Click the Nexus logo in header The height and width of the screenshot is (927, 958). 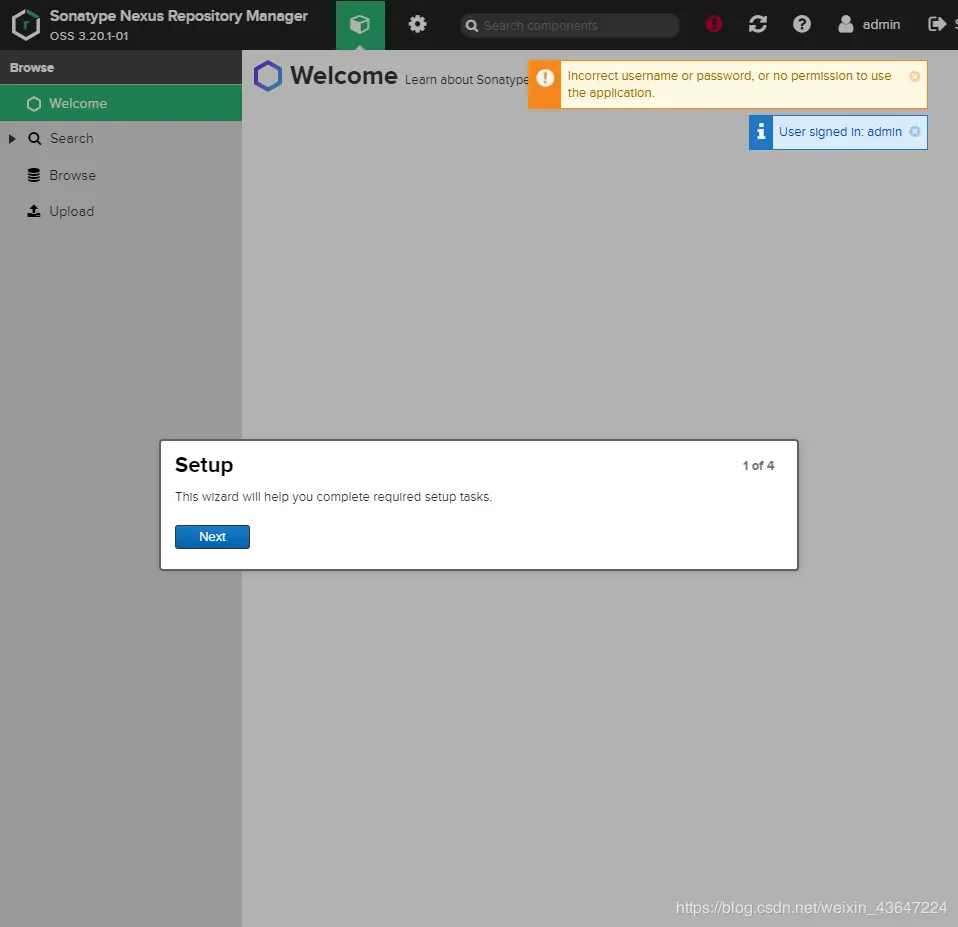click(26, 24)
